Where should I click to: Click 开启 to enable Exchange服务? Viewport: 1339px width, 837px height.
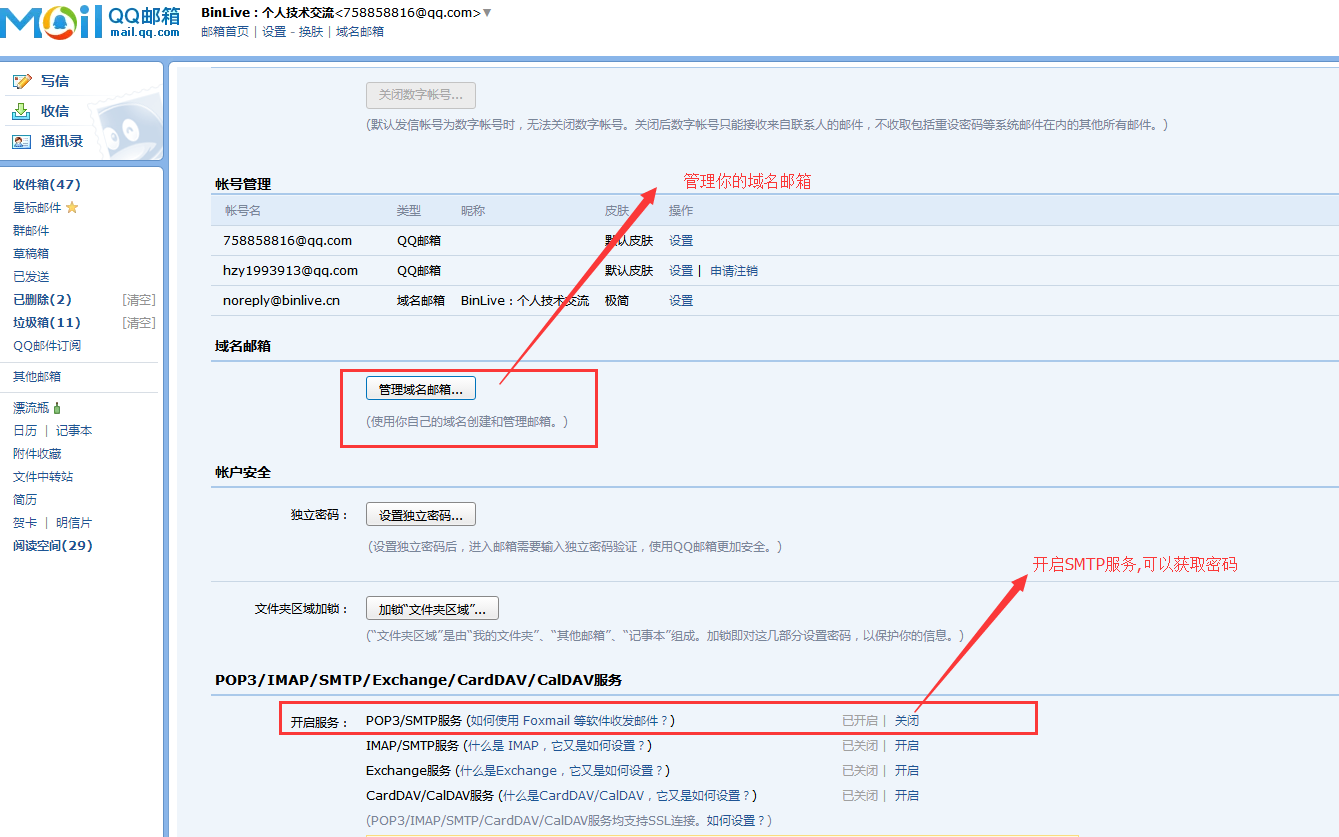[x=907, y=770]
